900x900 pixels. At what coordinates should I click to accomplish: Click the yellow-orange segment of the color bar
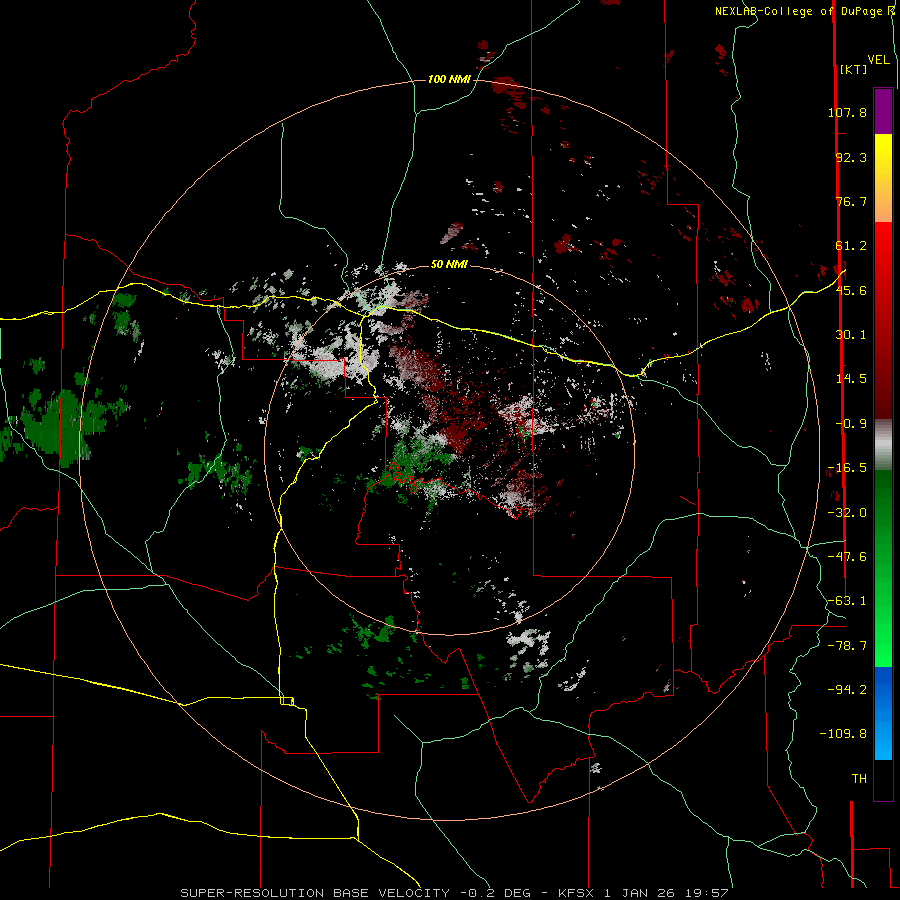tap(883, 178)
